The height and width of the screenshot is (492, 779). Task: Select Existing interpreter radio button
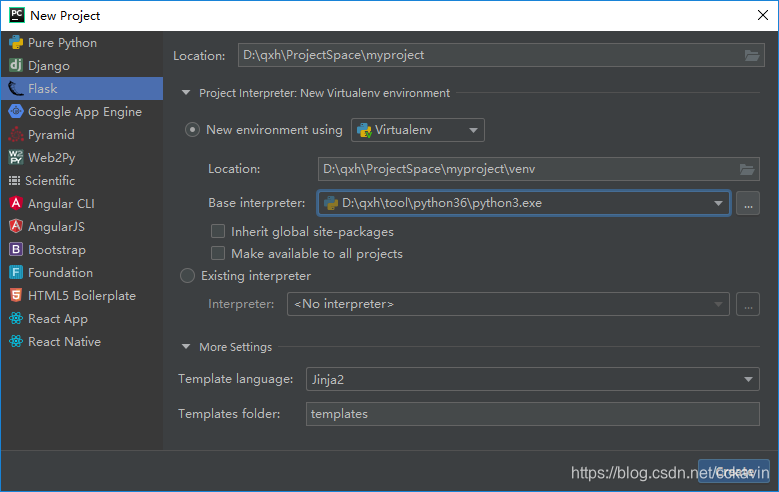(x=187, y=275)
